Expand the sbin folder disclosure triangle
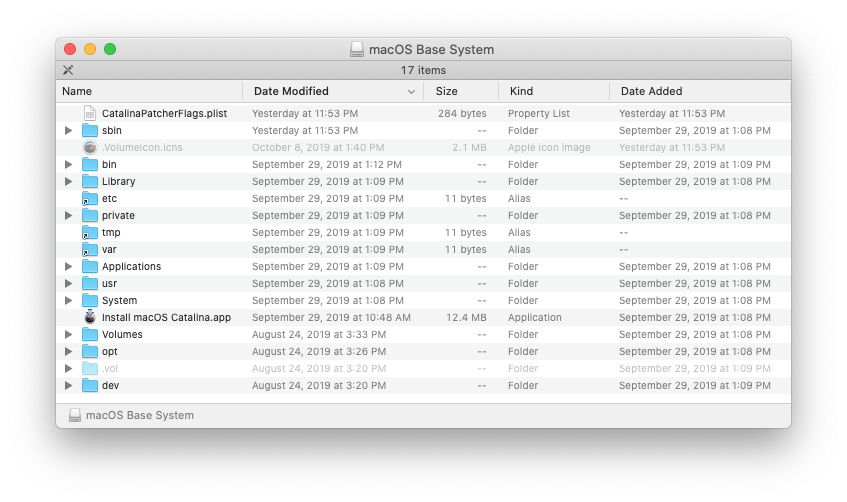Image resolution: width=847 pixels, height=502 pixels. click(x=69, y=130)
